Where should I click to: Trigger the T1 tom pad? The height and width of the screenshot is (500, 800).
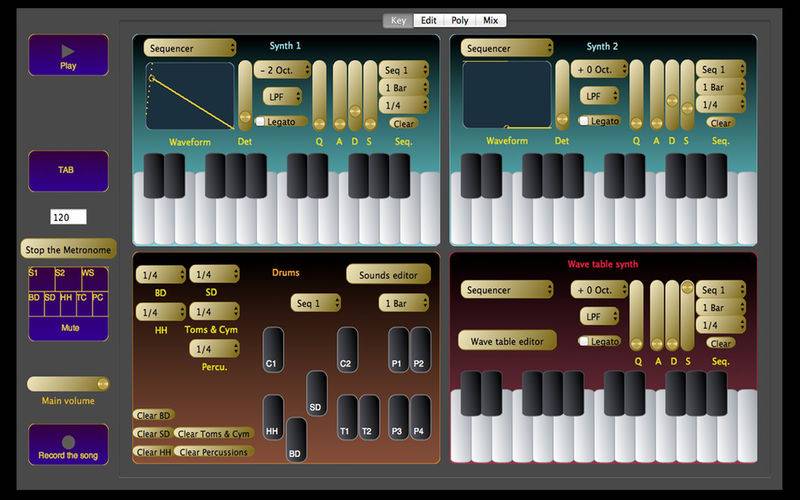pos(348,418)
